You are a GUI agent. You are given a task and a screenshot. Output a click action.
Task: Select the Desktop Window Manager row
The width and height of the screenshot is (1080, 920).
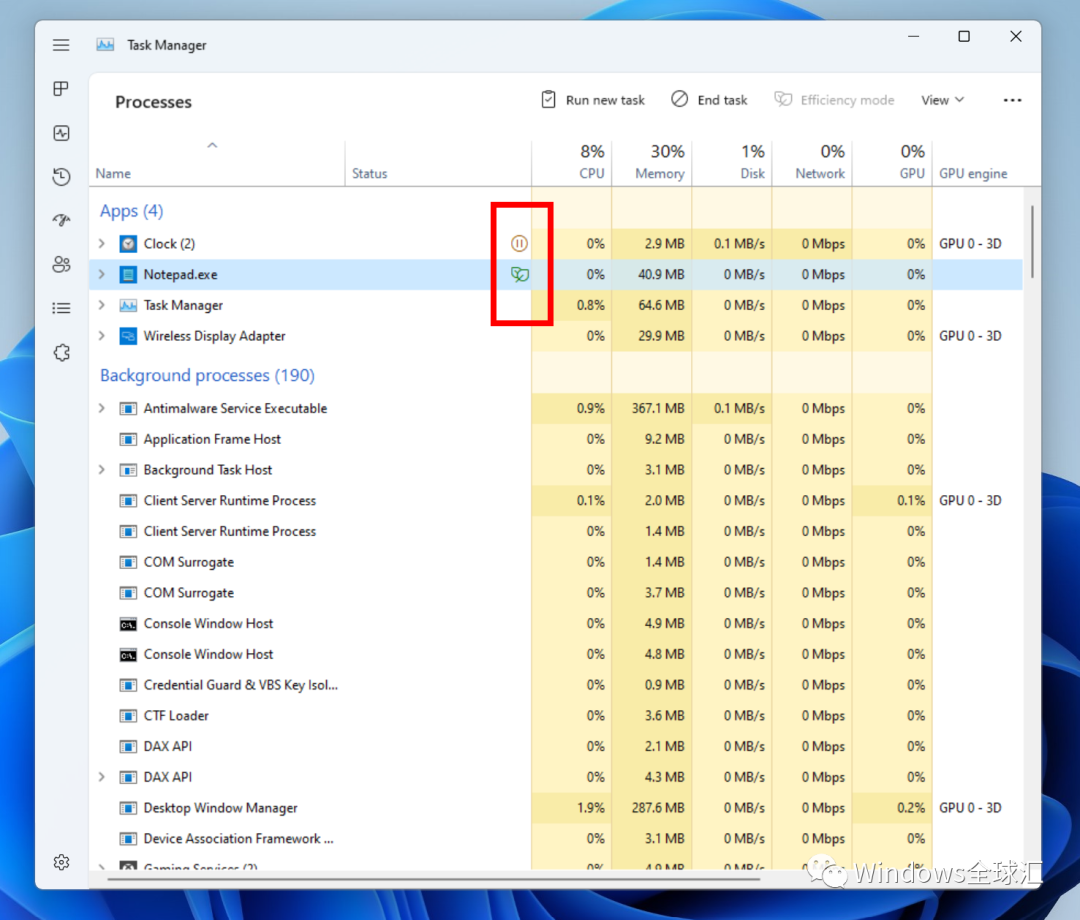(556, 808)
